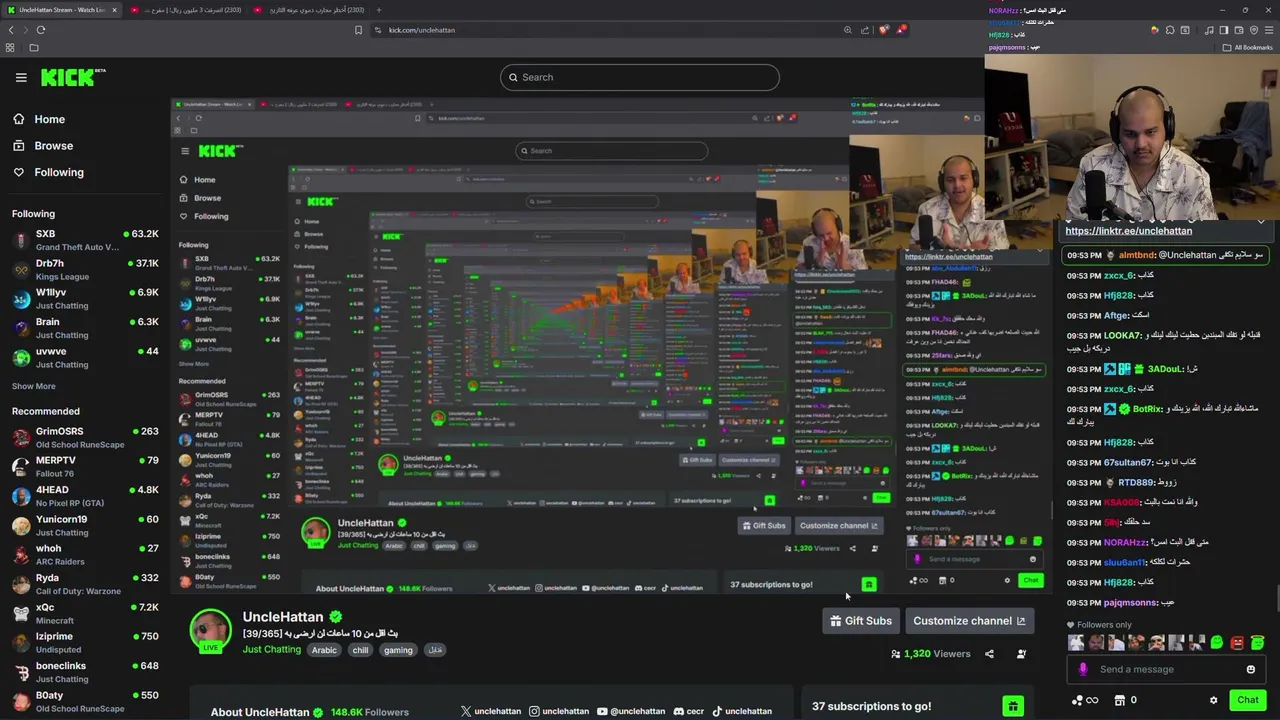The image size is (1280, 720).
Task: Open linktr.ee/unclehattan pinned link
Action: point(1128,231)
